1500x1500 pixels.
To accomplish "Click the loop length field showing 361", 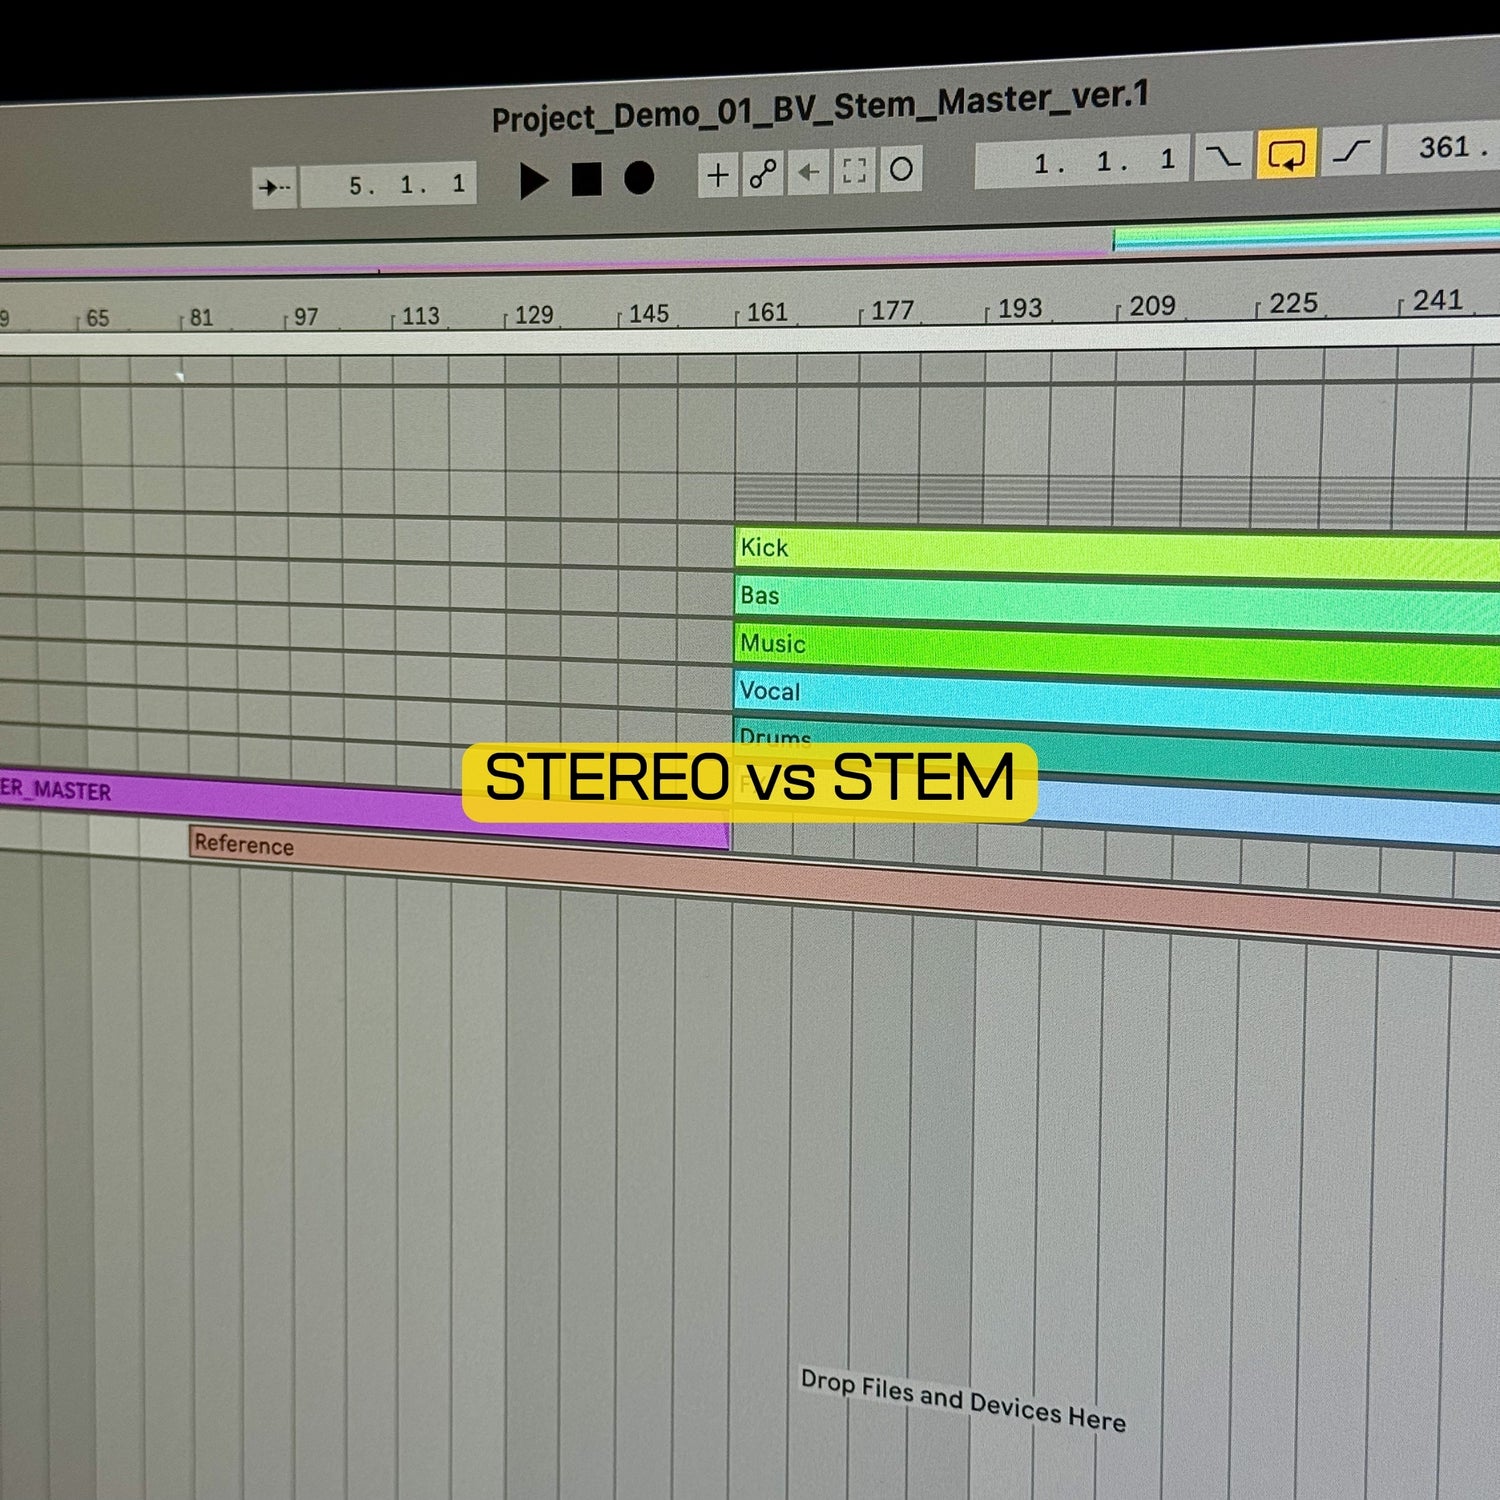I will [x=1444, y=148].
